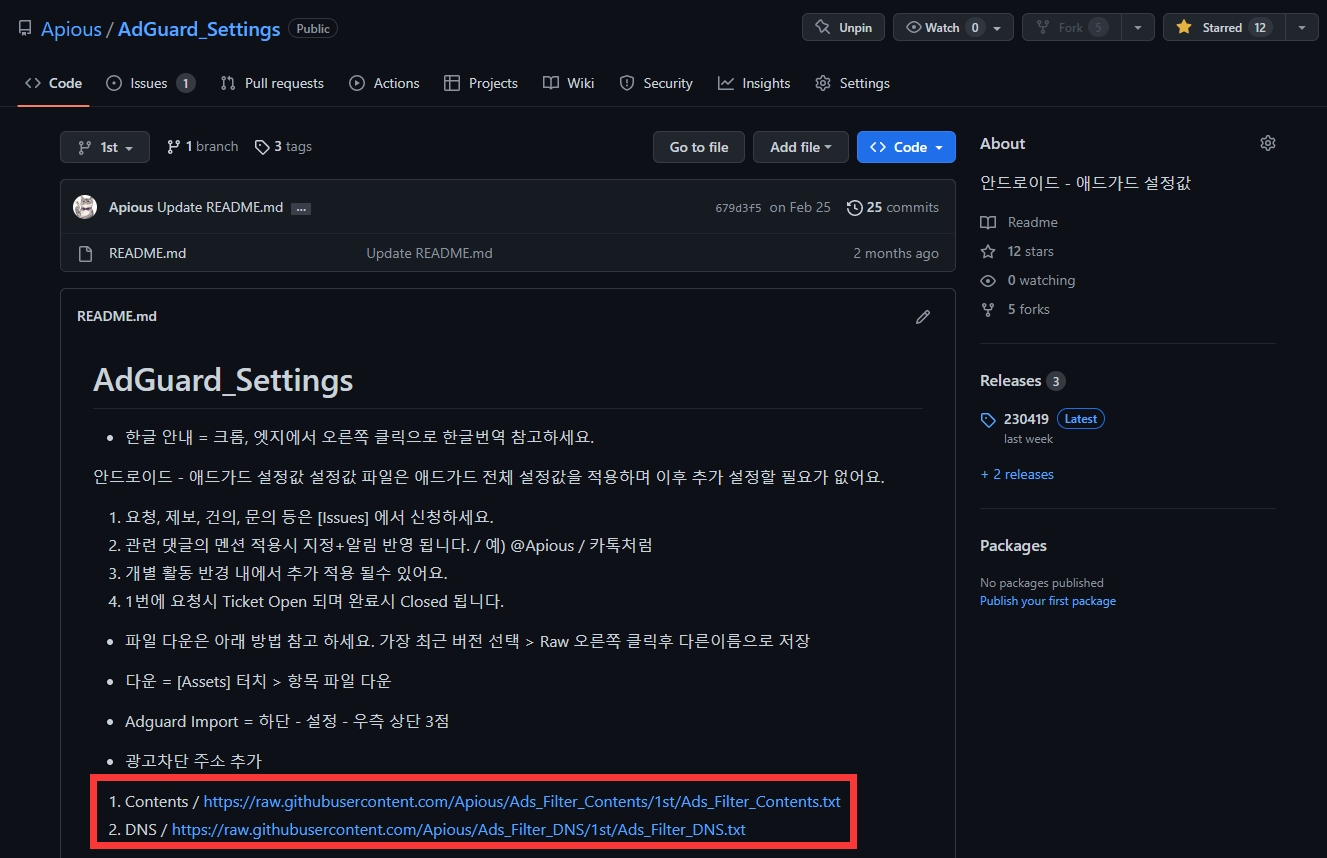This screenshot has height=858, width=1327.
Task: Open the Wiki tab
Action: [569, 83]
